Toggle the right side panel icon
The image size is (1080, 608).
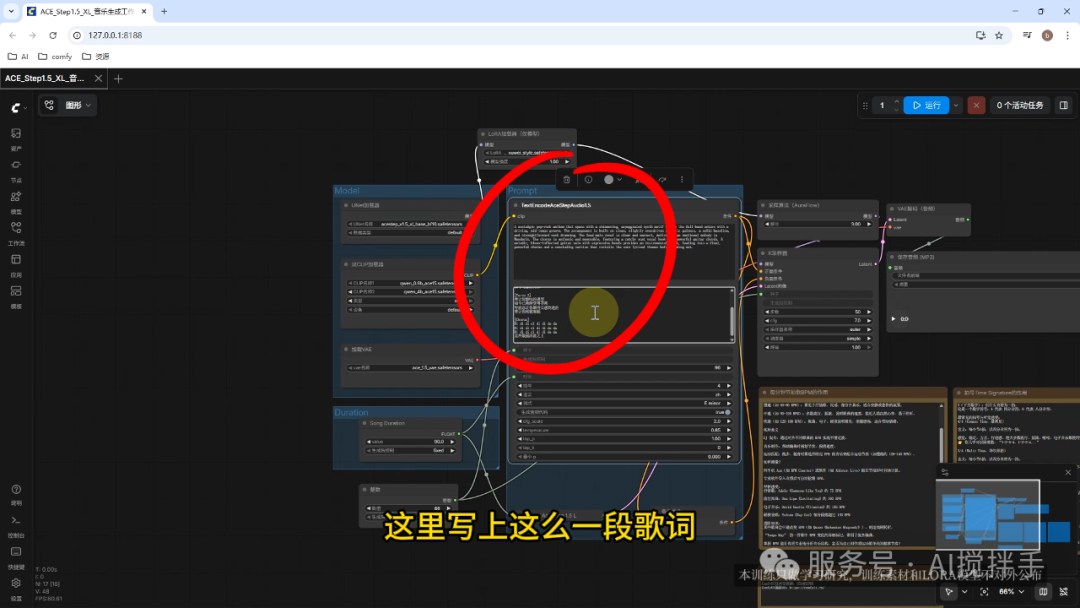coord(1063,105)
